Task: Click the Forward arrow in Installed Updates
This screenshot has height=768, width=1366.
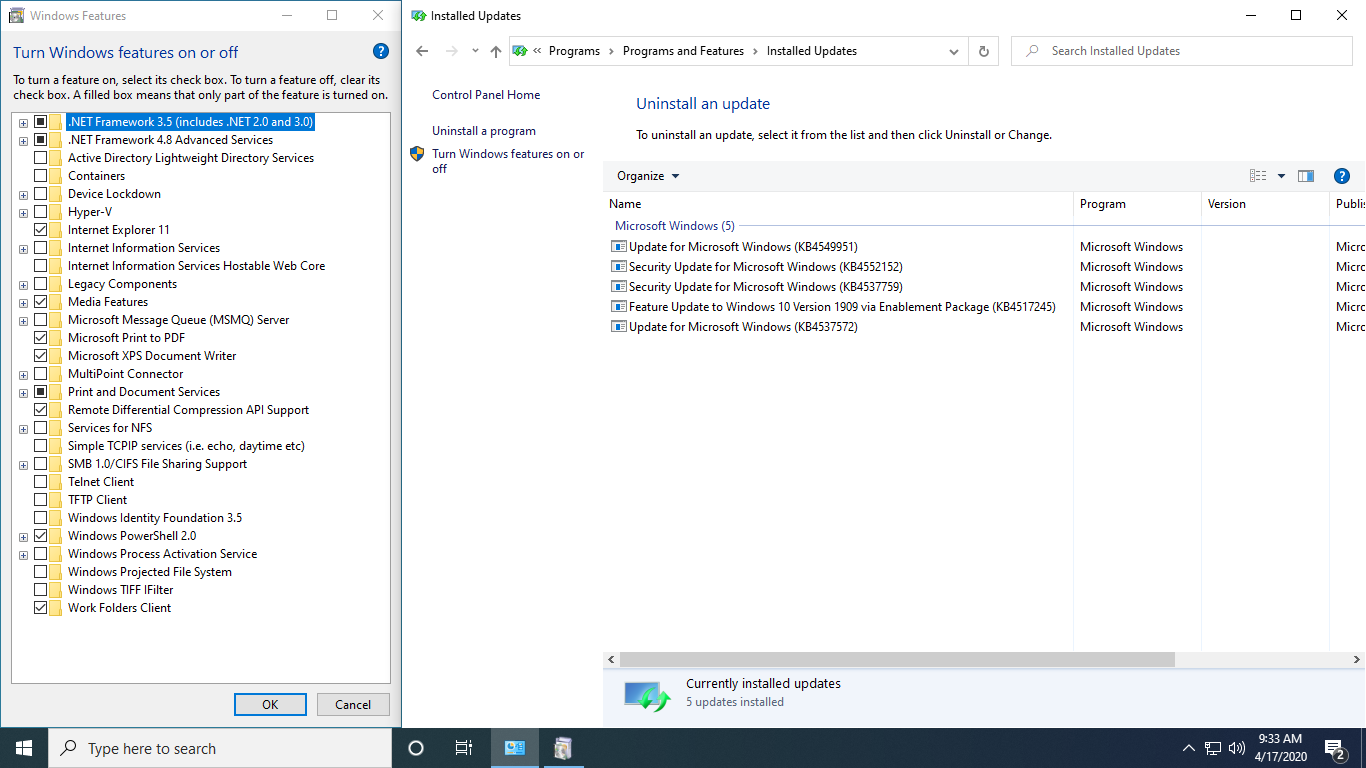Action: click(451, 51)
